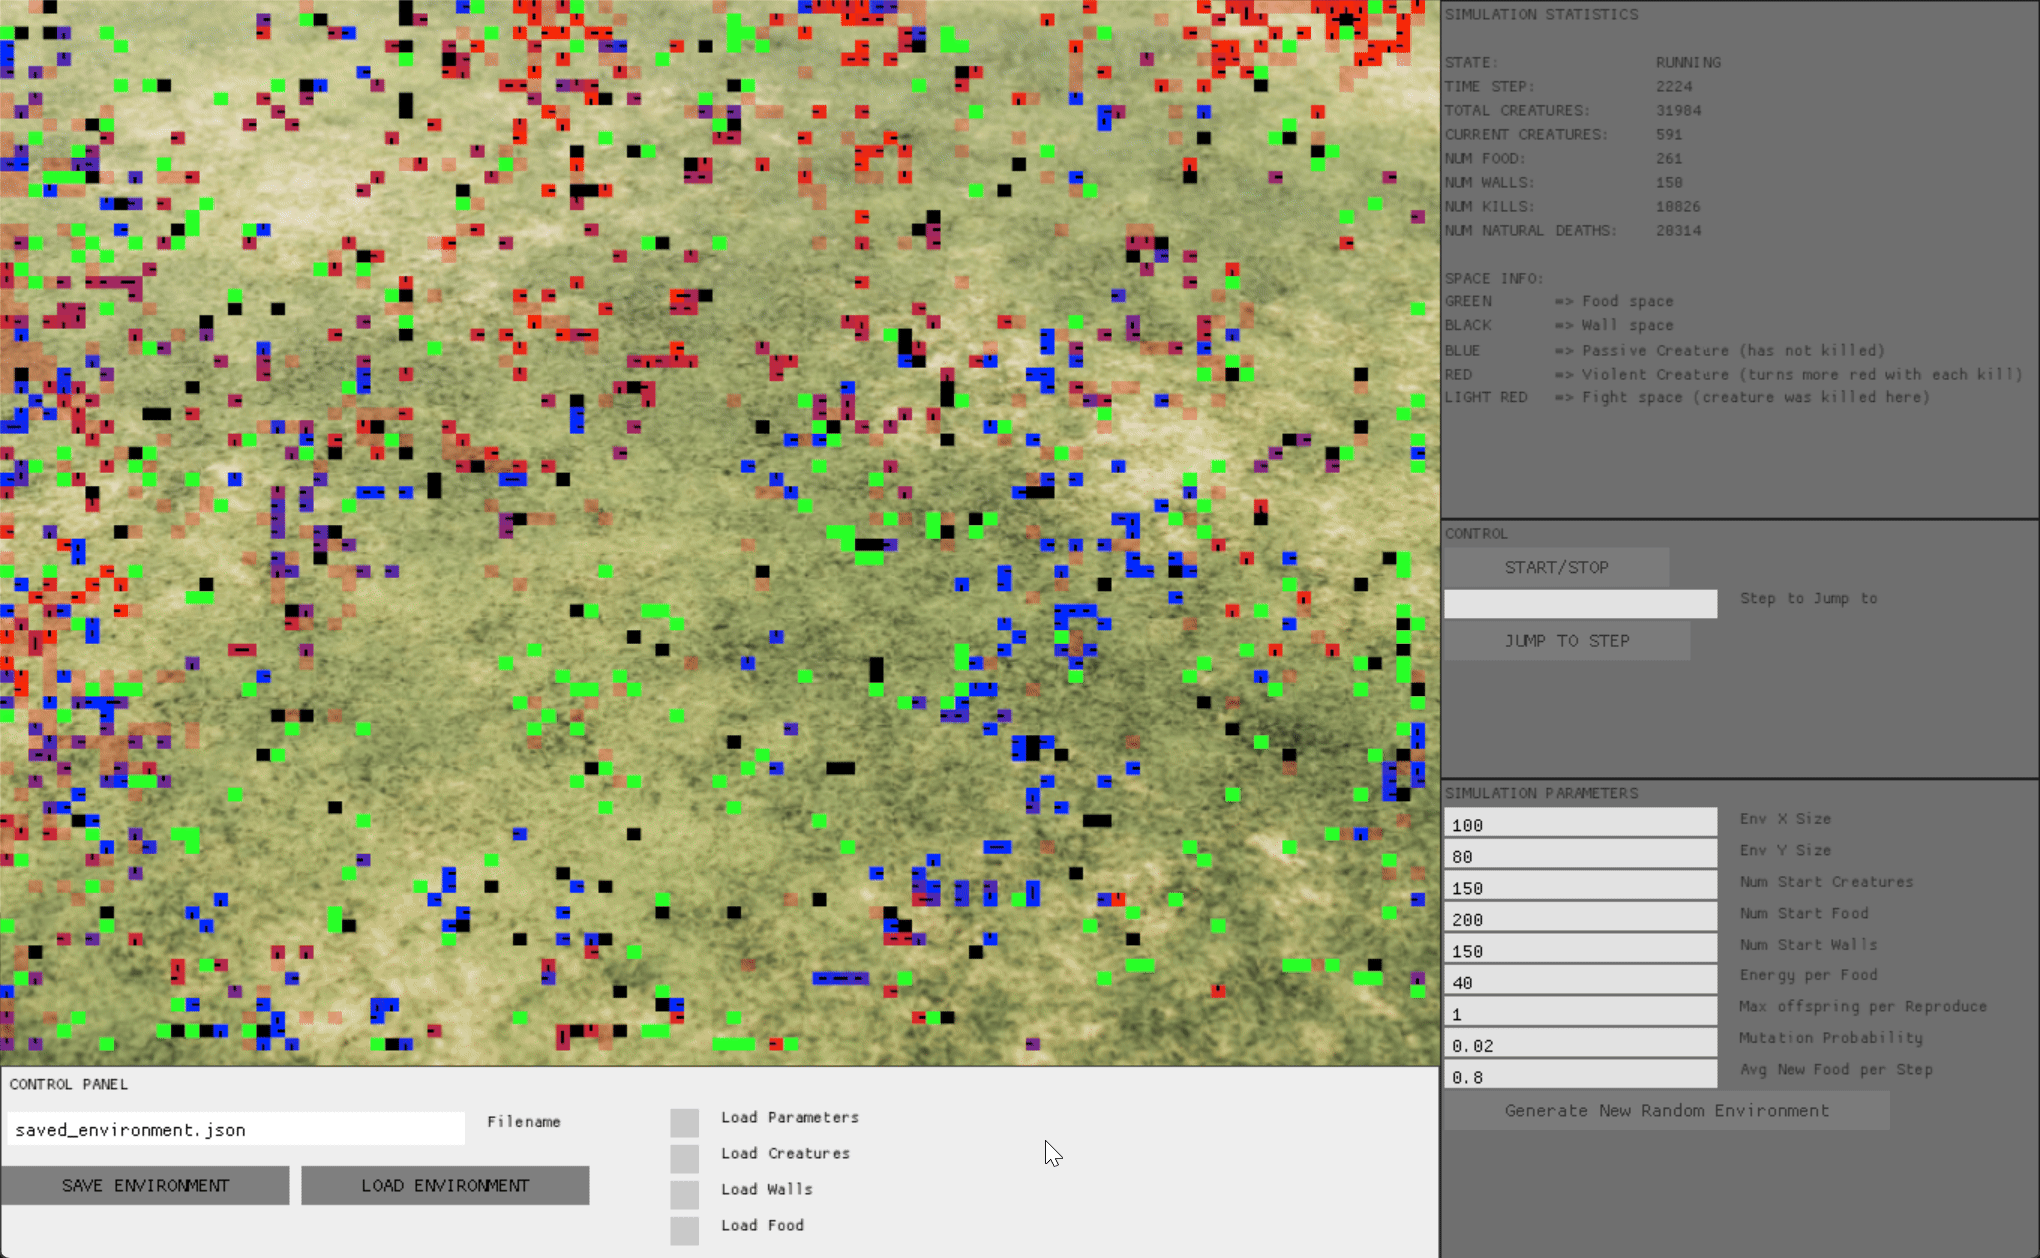The image size is (2040, 1258).
Task: Edit the Max offspring per Reproduce field
Action: coord(1580,1013)
